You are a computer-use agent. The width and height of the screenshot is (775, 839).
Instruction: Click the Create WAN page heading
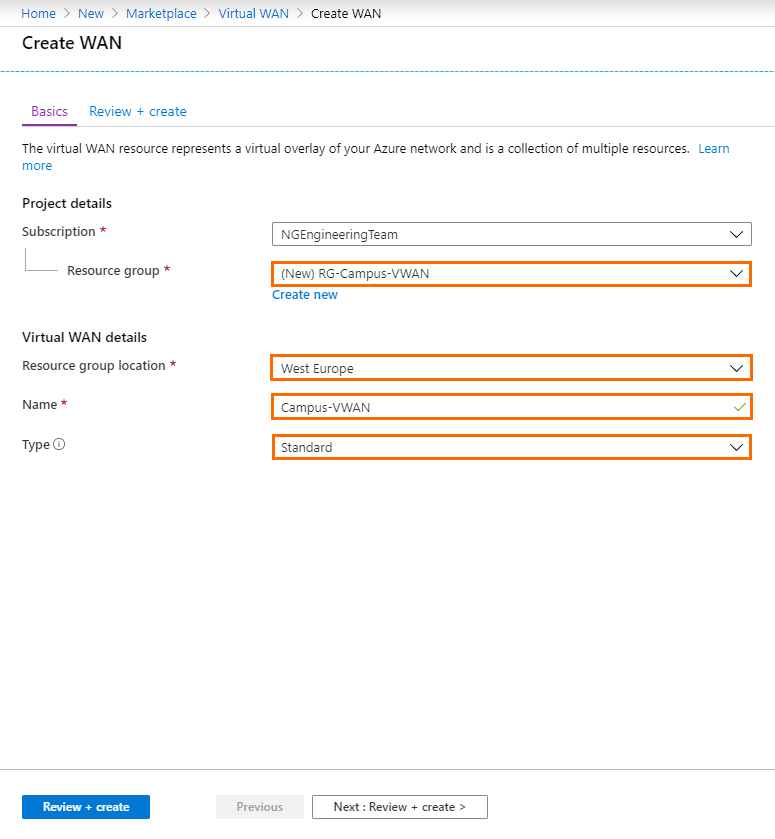coord(72,43)
